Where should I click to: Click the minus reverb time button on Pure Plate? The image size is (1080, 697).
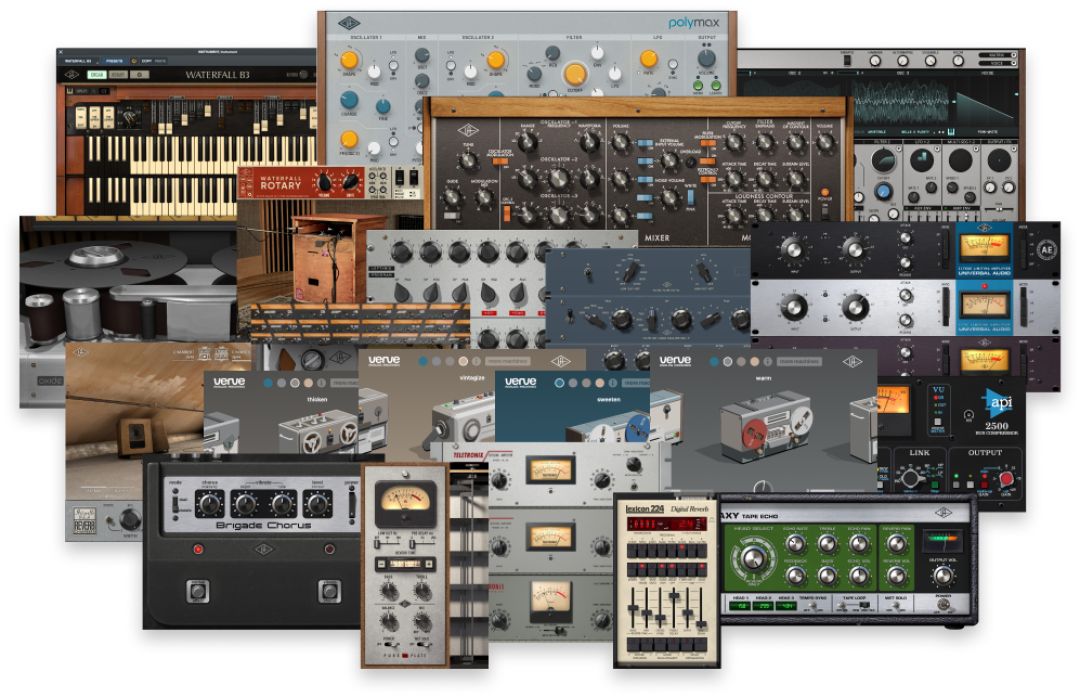point(381,564)
